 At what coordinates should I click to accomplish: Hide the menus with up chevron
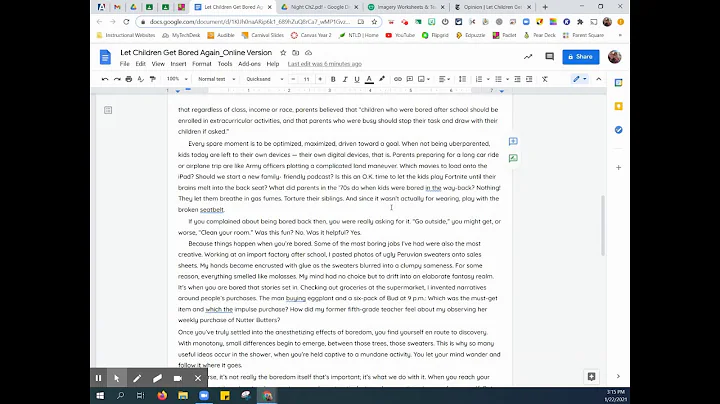[x=599, y=79]
